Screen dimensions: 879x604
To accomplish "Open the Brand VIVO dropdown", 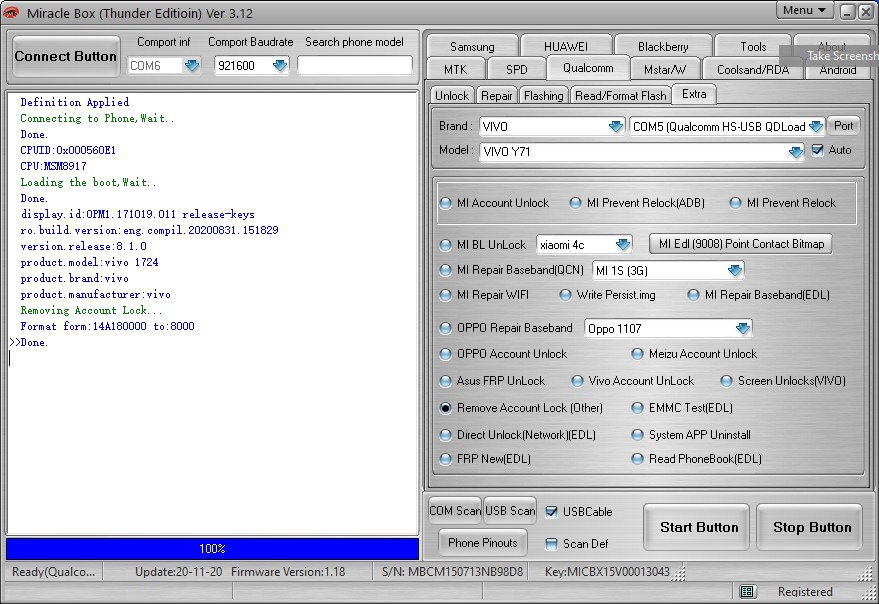I will [616, 126].
